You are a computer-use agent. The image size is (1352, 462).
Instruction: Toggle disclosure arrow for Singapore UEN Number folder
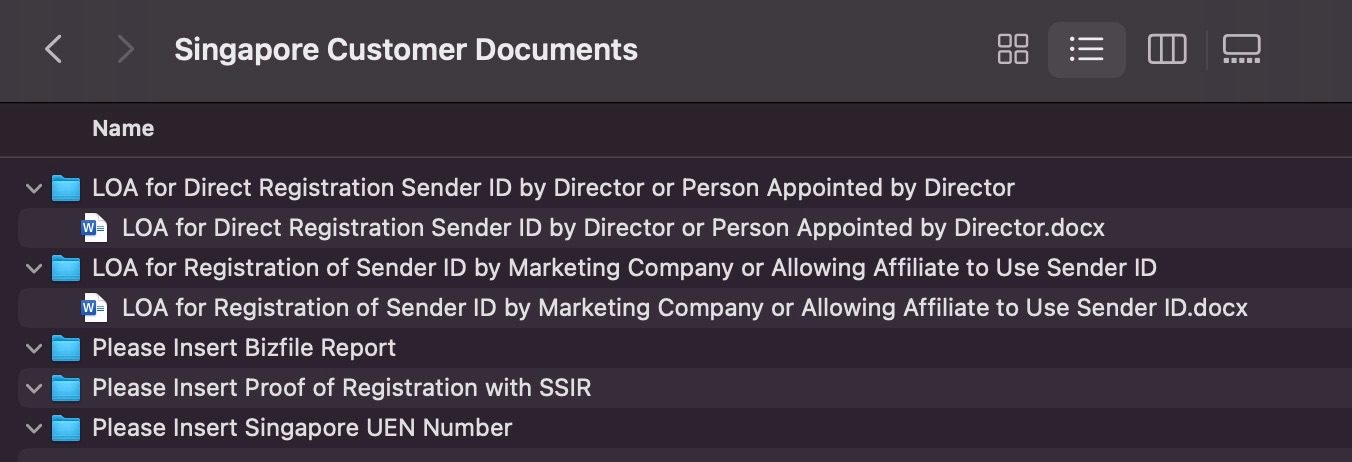click(x=34, y=428)
